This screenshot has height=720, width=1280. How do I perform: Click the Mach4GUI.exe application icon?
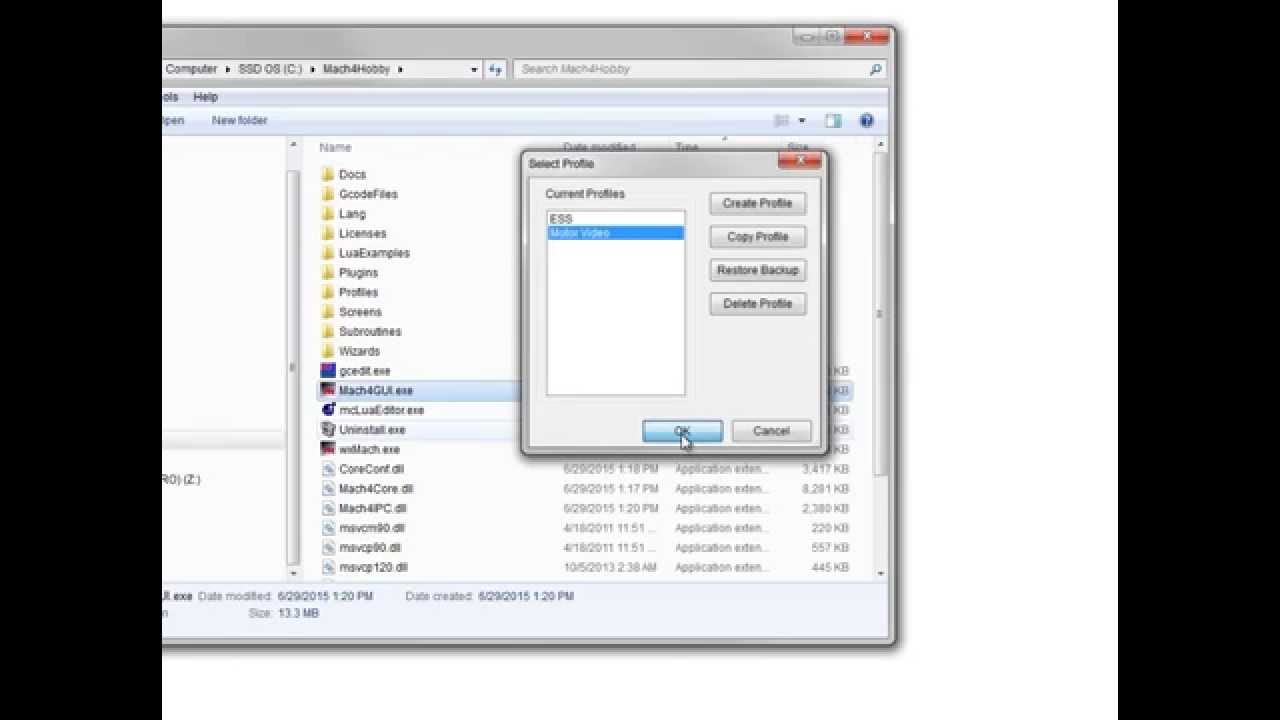click(x=327, y=390)
